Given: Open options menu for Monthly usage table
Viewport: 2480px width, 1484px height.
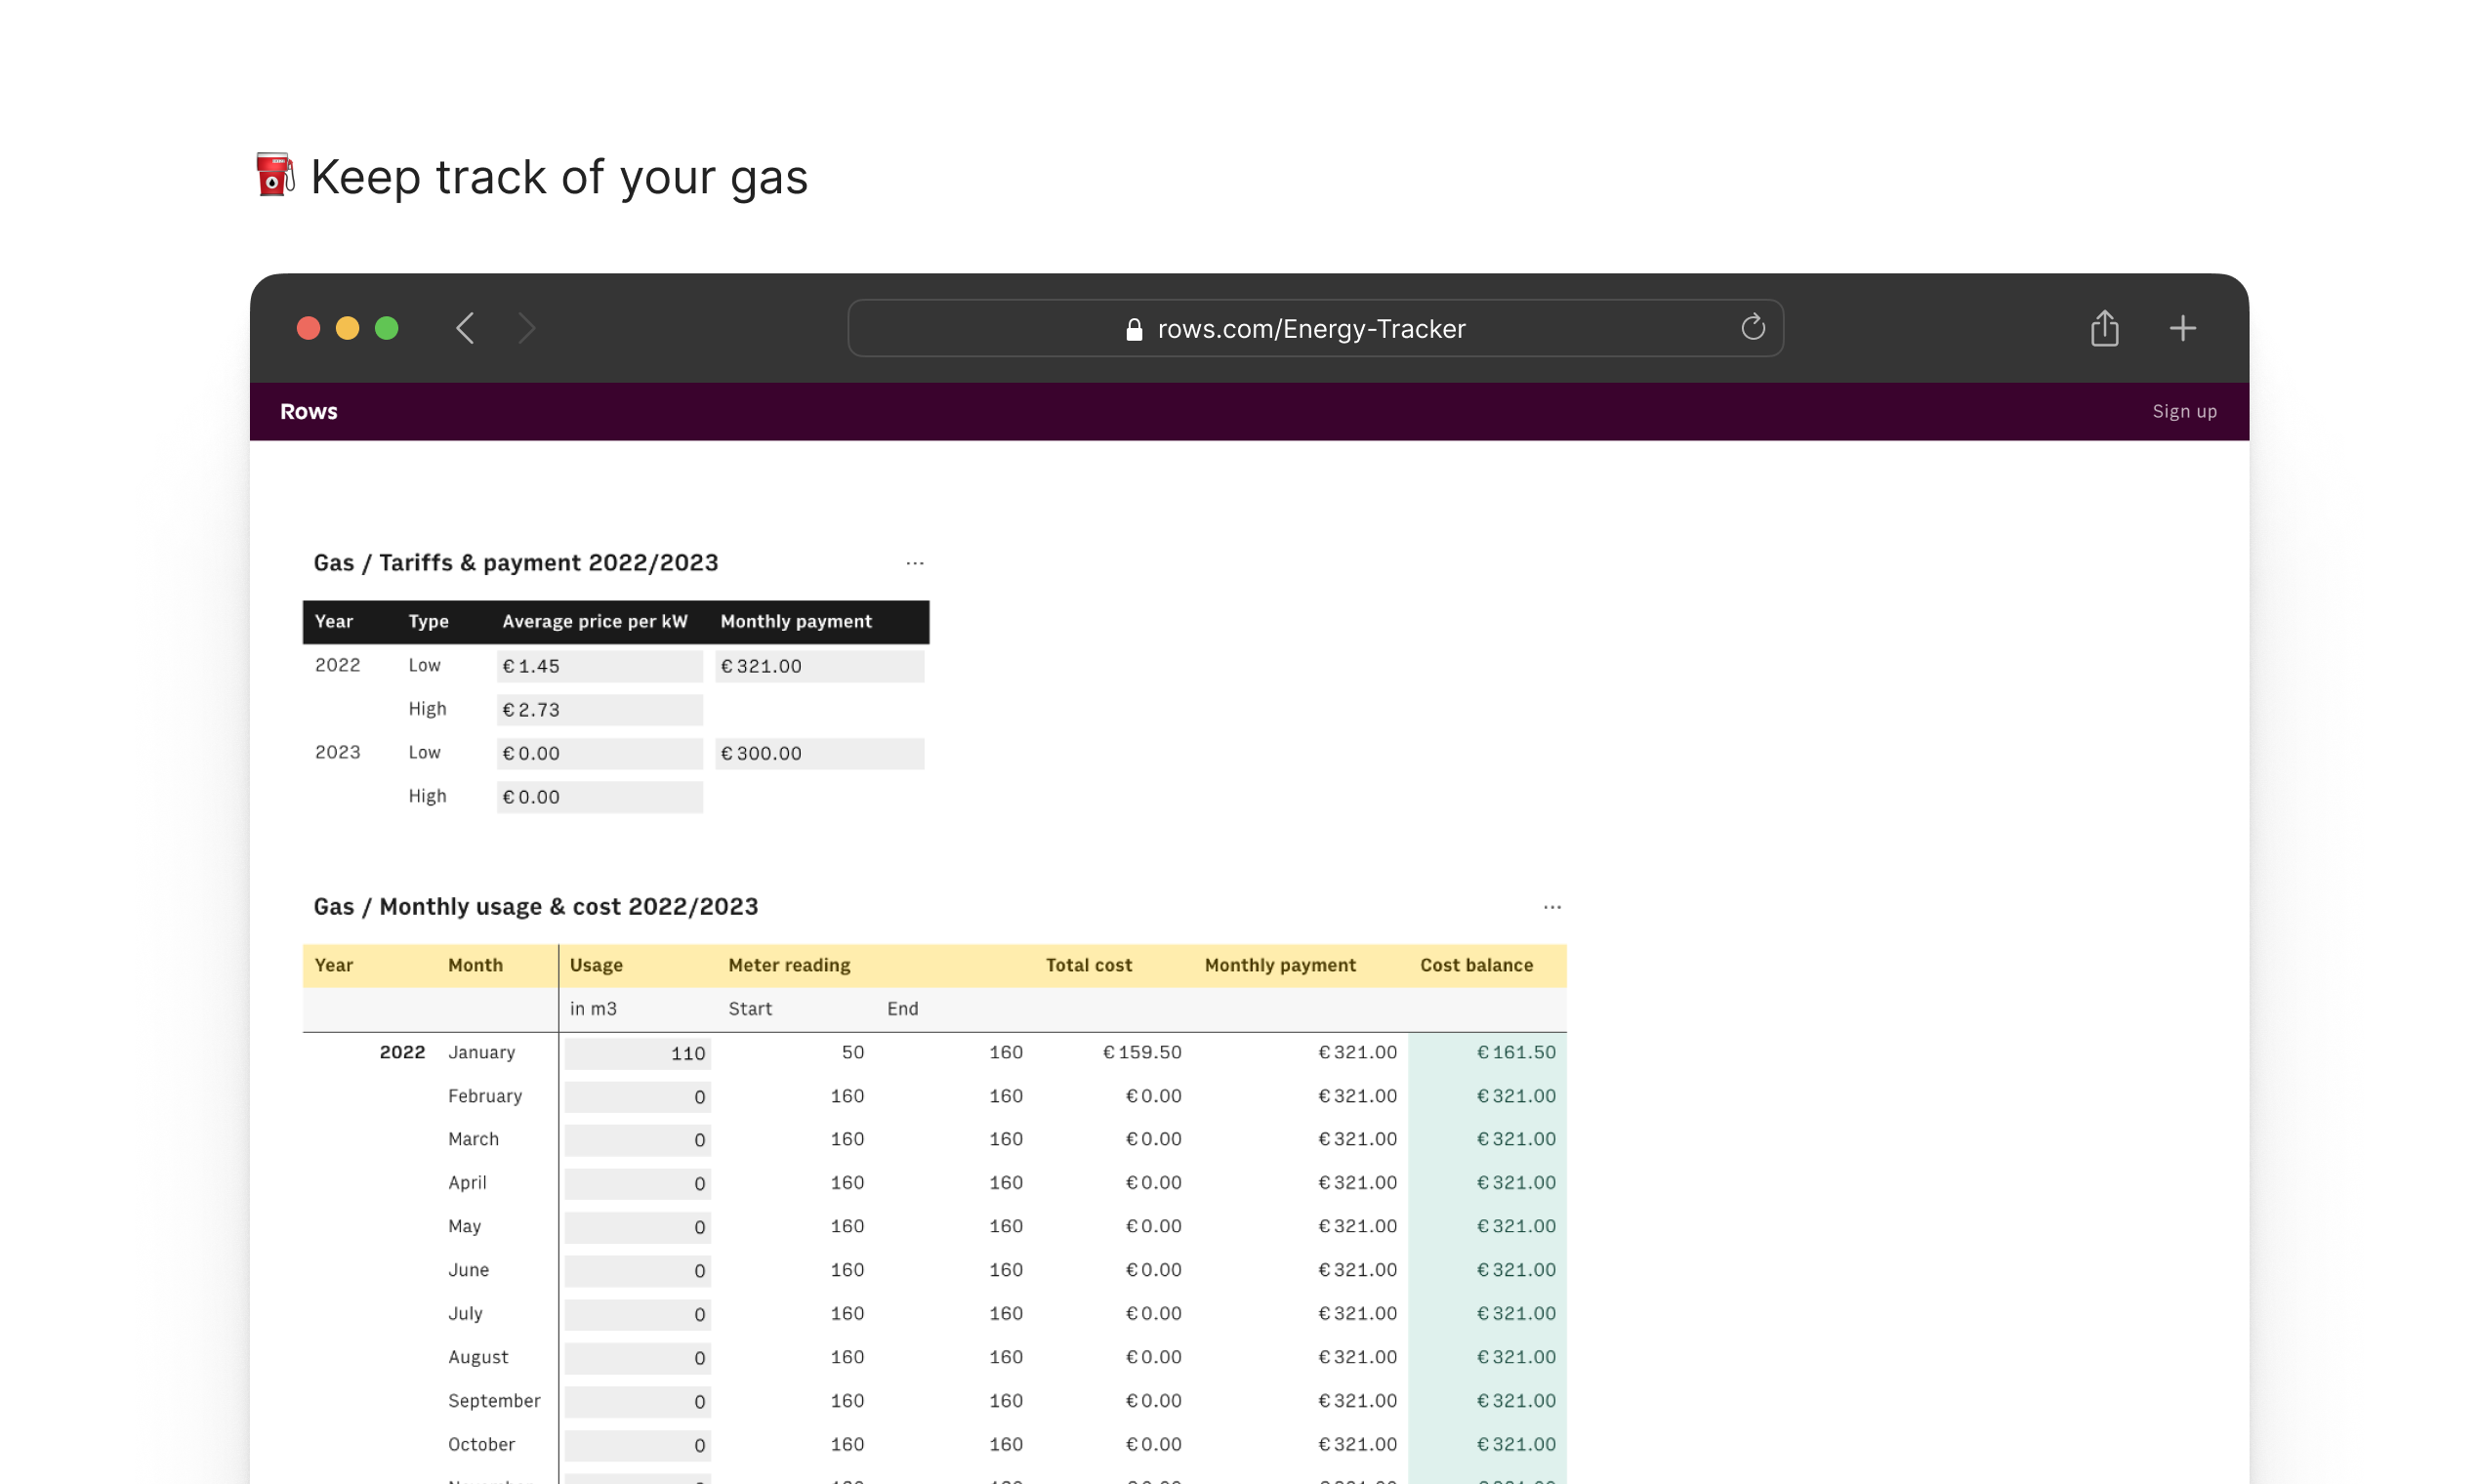Looking at the screenshot, I should coord(1551,907).
